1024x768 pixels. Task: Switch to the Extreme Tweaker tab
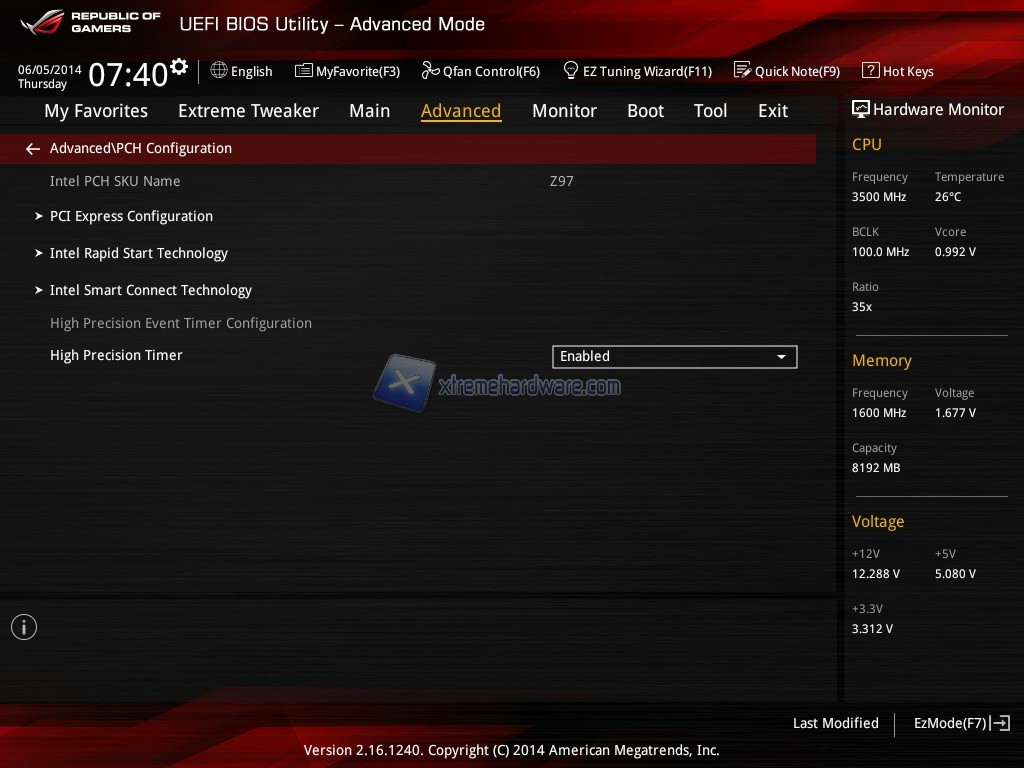[248, 111]
